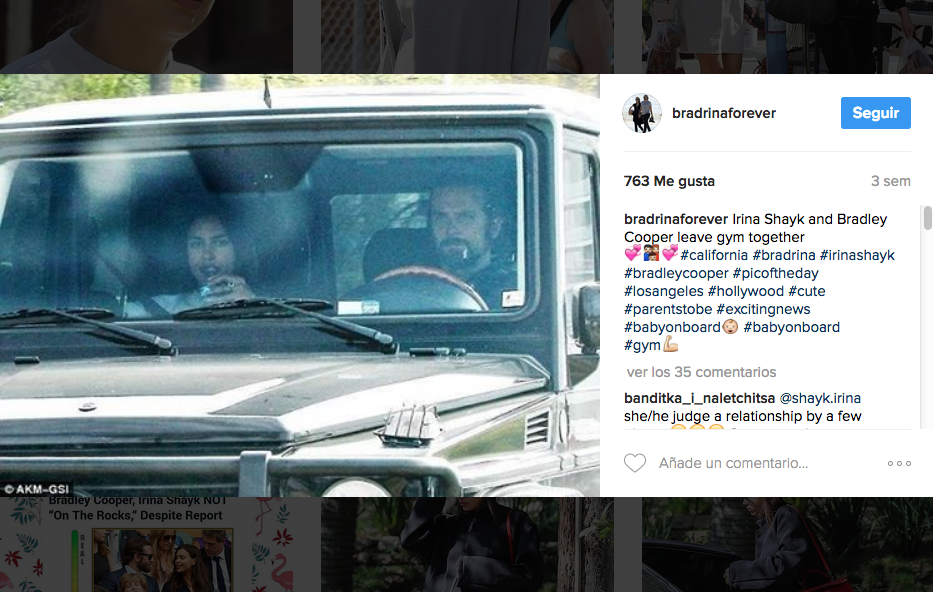Viewport: 933px width, 592px height.
Task: Open the bradrinaforever profile avatar
Action: [641, 113]
